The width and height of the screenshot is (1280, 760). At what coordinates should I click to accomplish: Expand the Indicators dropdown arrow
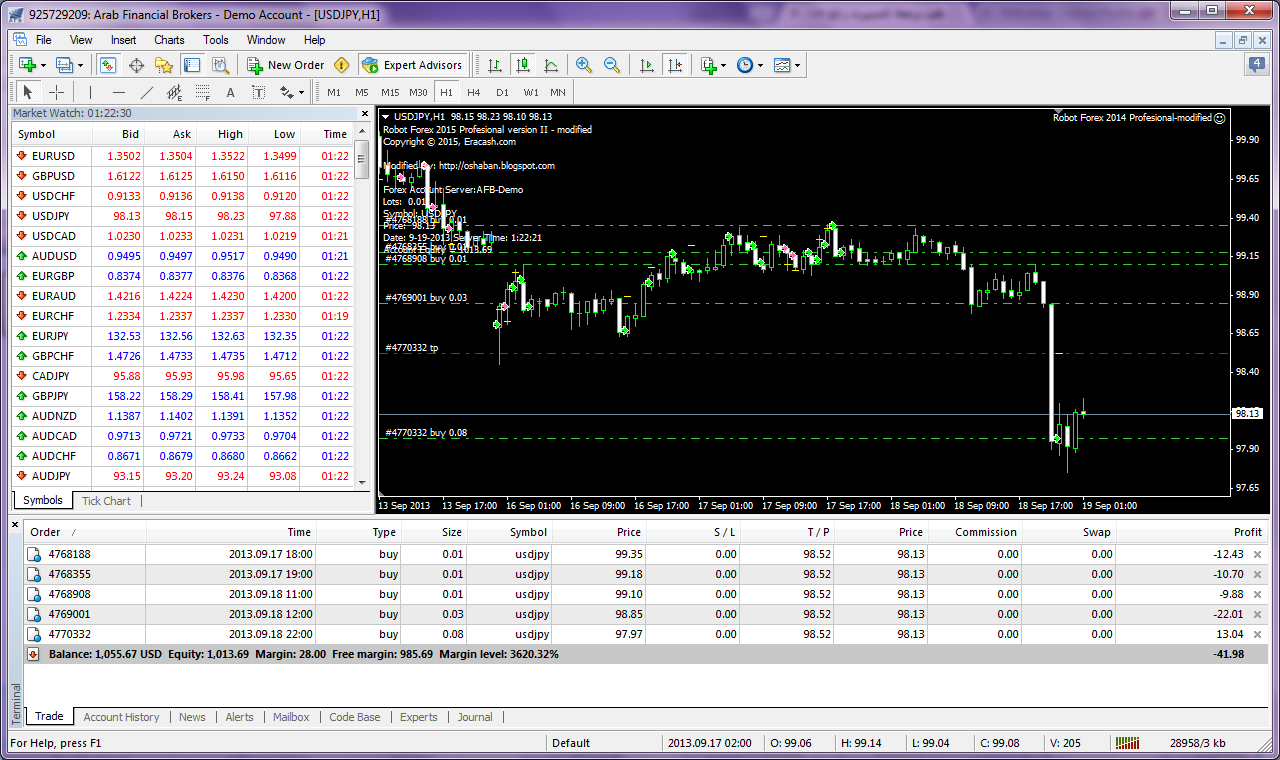point(723,65)
